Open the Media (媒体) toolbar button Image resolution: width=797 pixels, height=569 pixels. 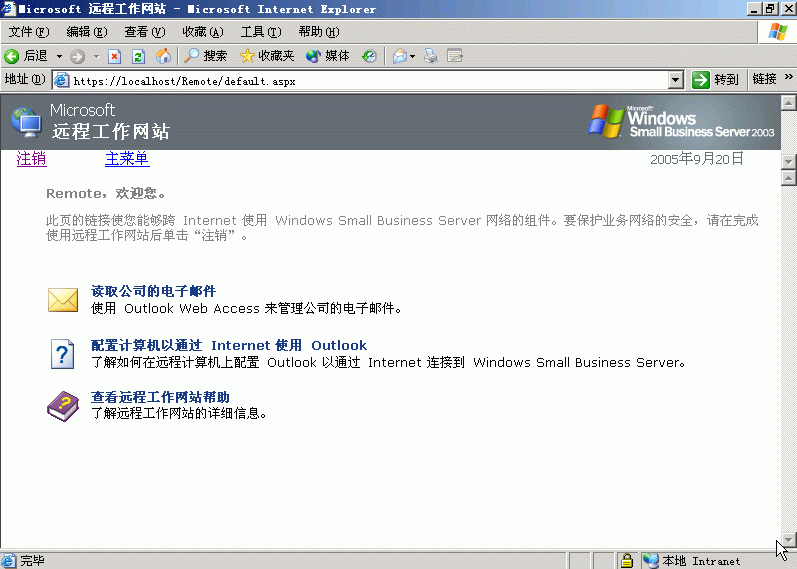click(328, 56)
